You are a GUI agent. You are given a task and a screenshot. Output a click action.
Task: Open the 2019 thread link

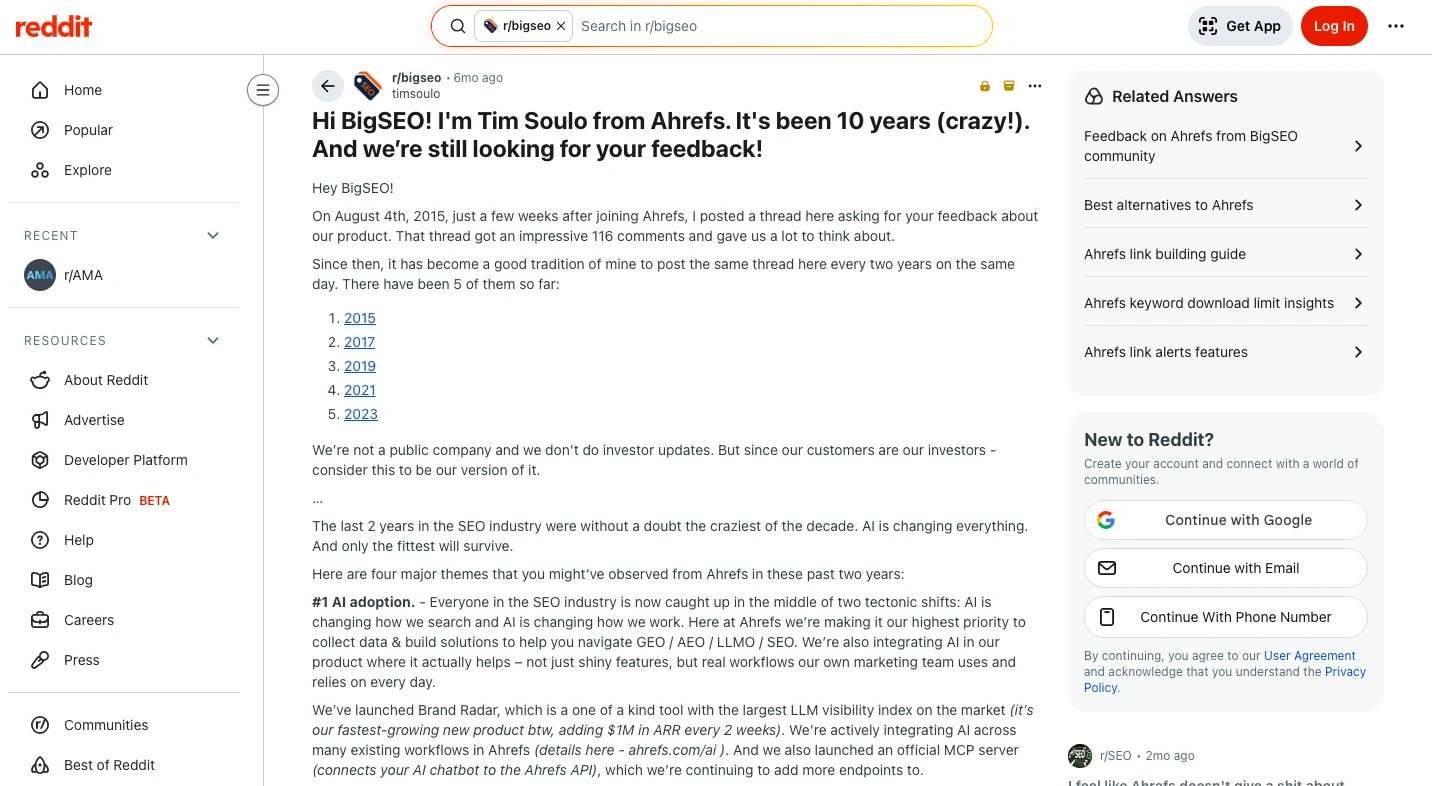point(360,366)
